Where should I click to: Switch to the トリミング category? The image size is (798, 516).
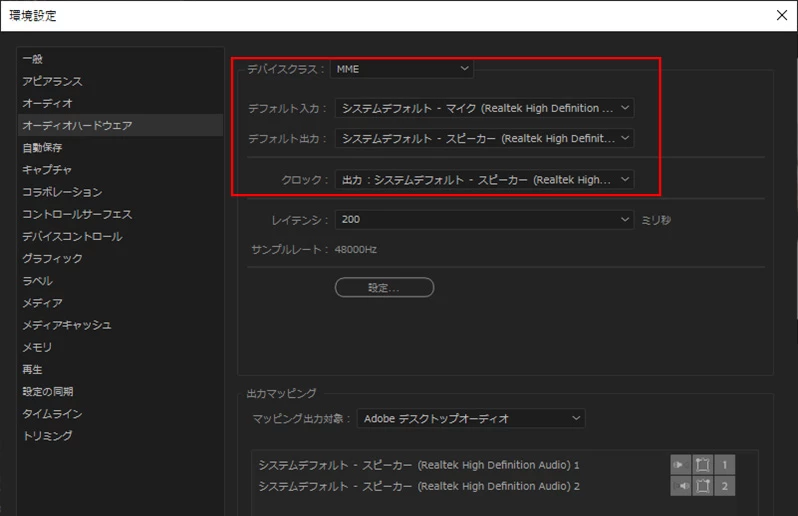click(120, 436)
